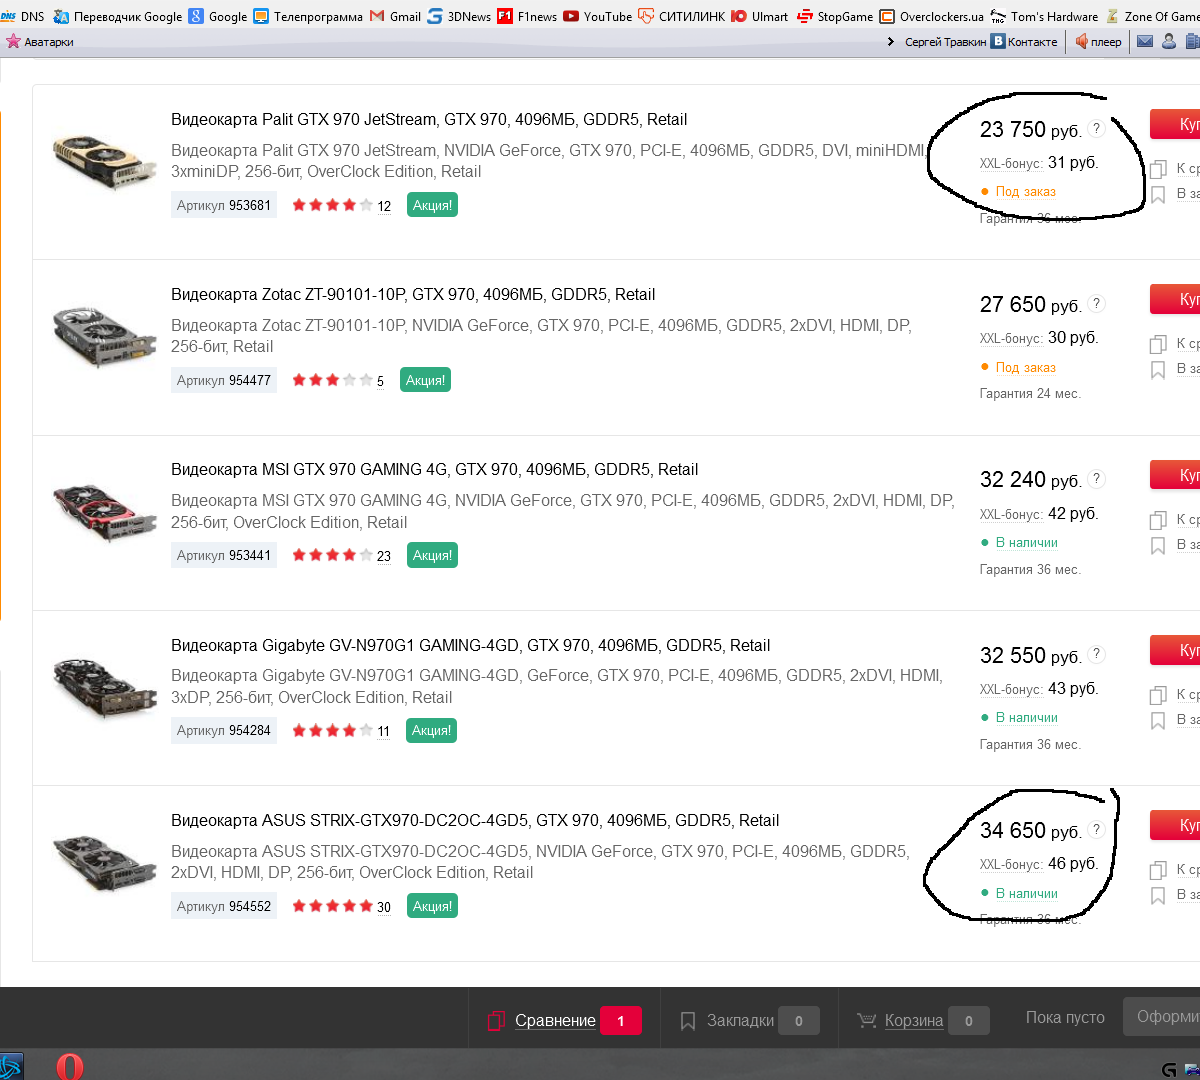Viewport: 1200px width, 1080px height.
Task: Click the ASUS STRIX-GTX970 thumbnail image
Action: [x=104, y=862]
